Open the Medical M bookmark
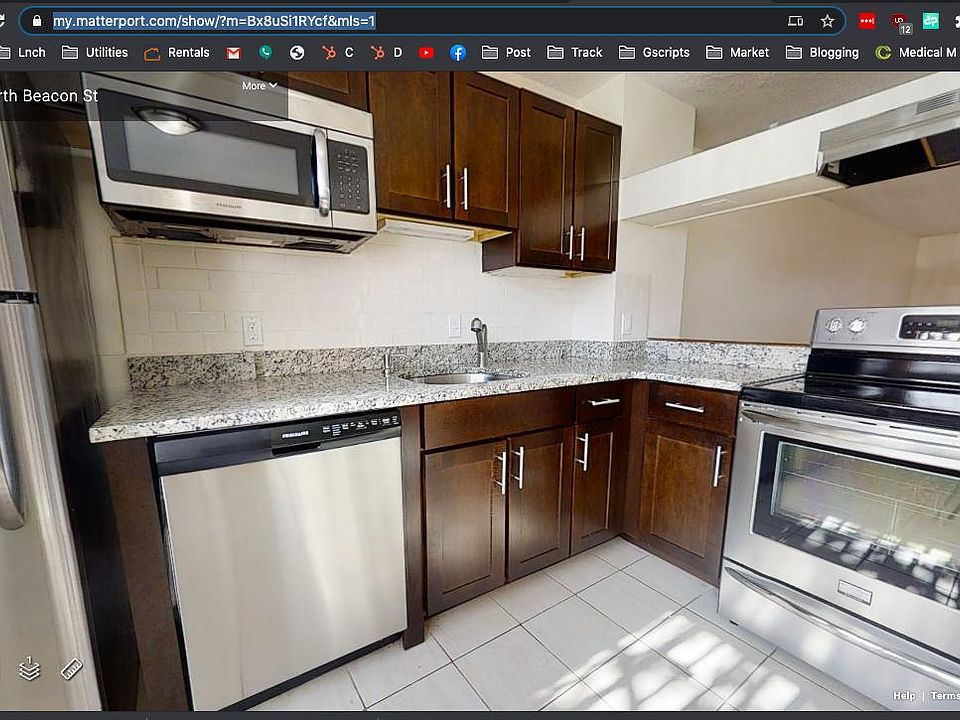 click(x=917, y=53)
